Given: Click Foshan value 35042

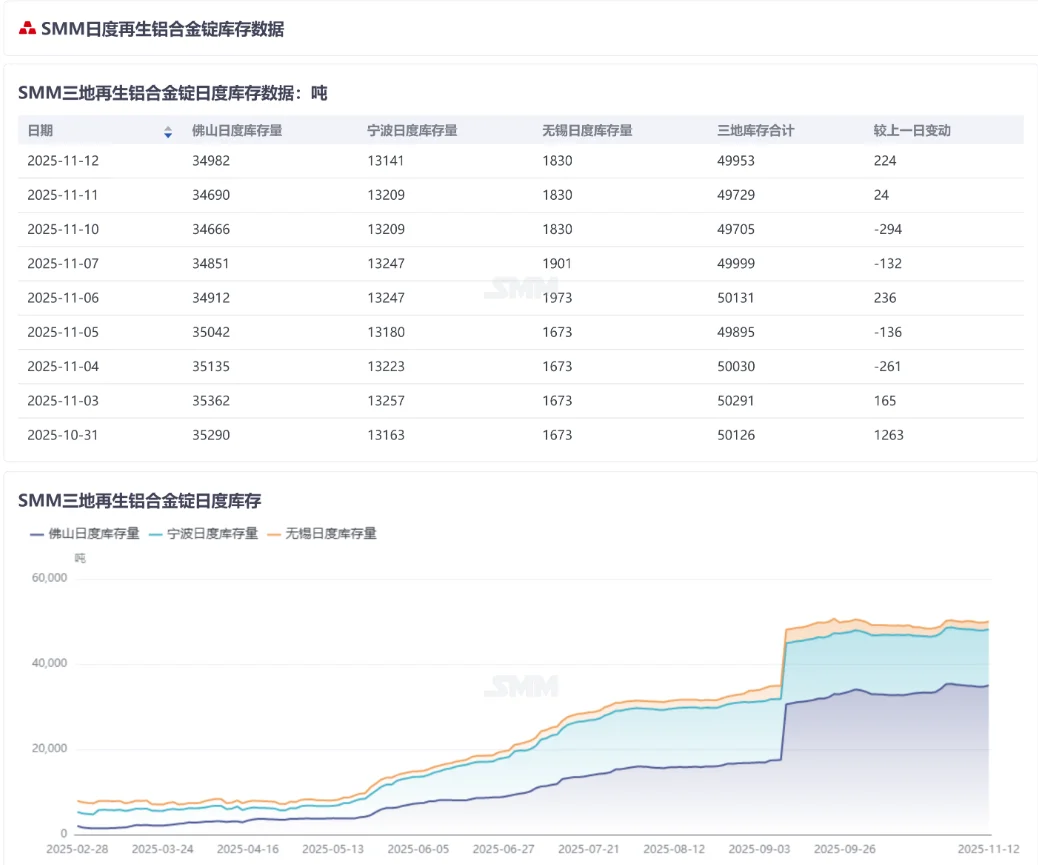Looking at the screenshot, I should (x=211, y=332).
